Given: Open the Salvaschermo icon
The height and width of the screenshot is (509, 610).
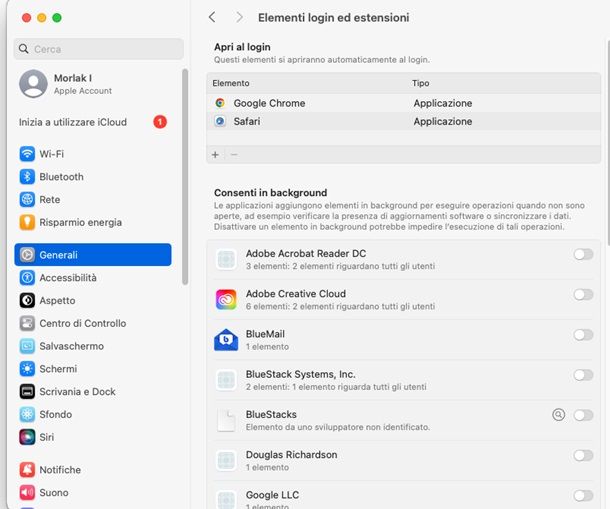Looking at the screenshot, I should (27, 346).
